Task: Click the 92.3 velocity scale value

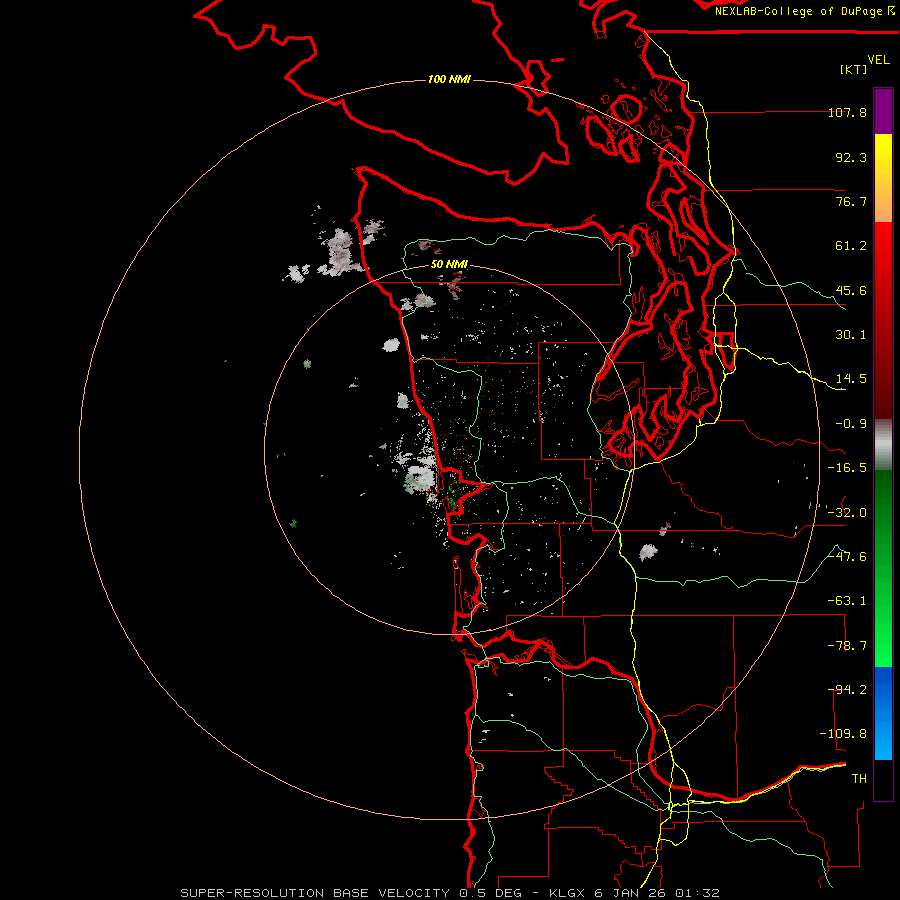Action: [x=851, y=157]
